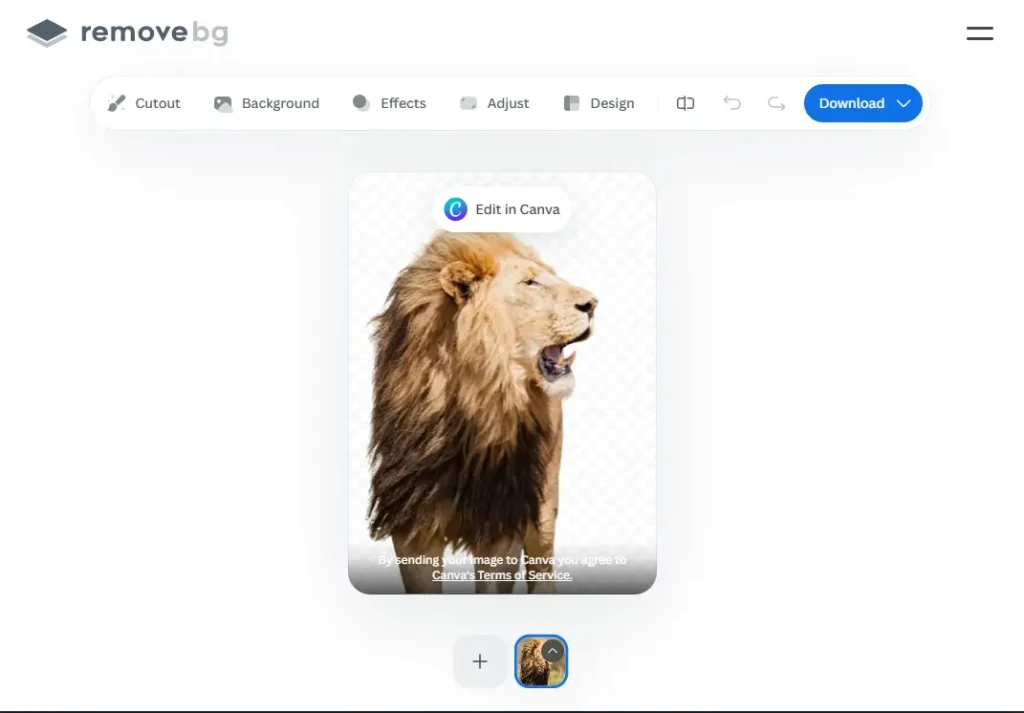Open the Background options

(x=266, y=103)
